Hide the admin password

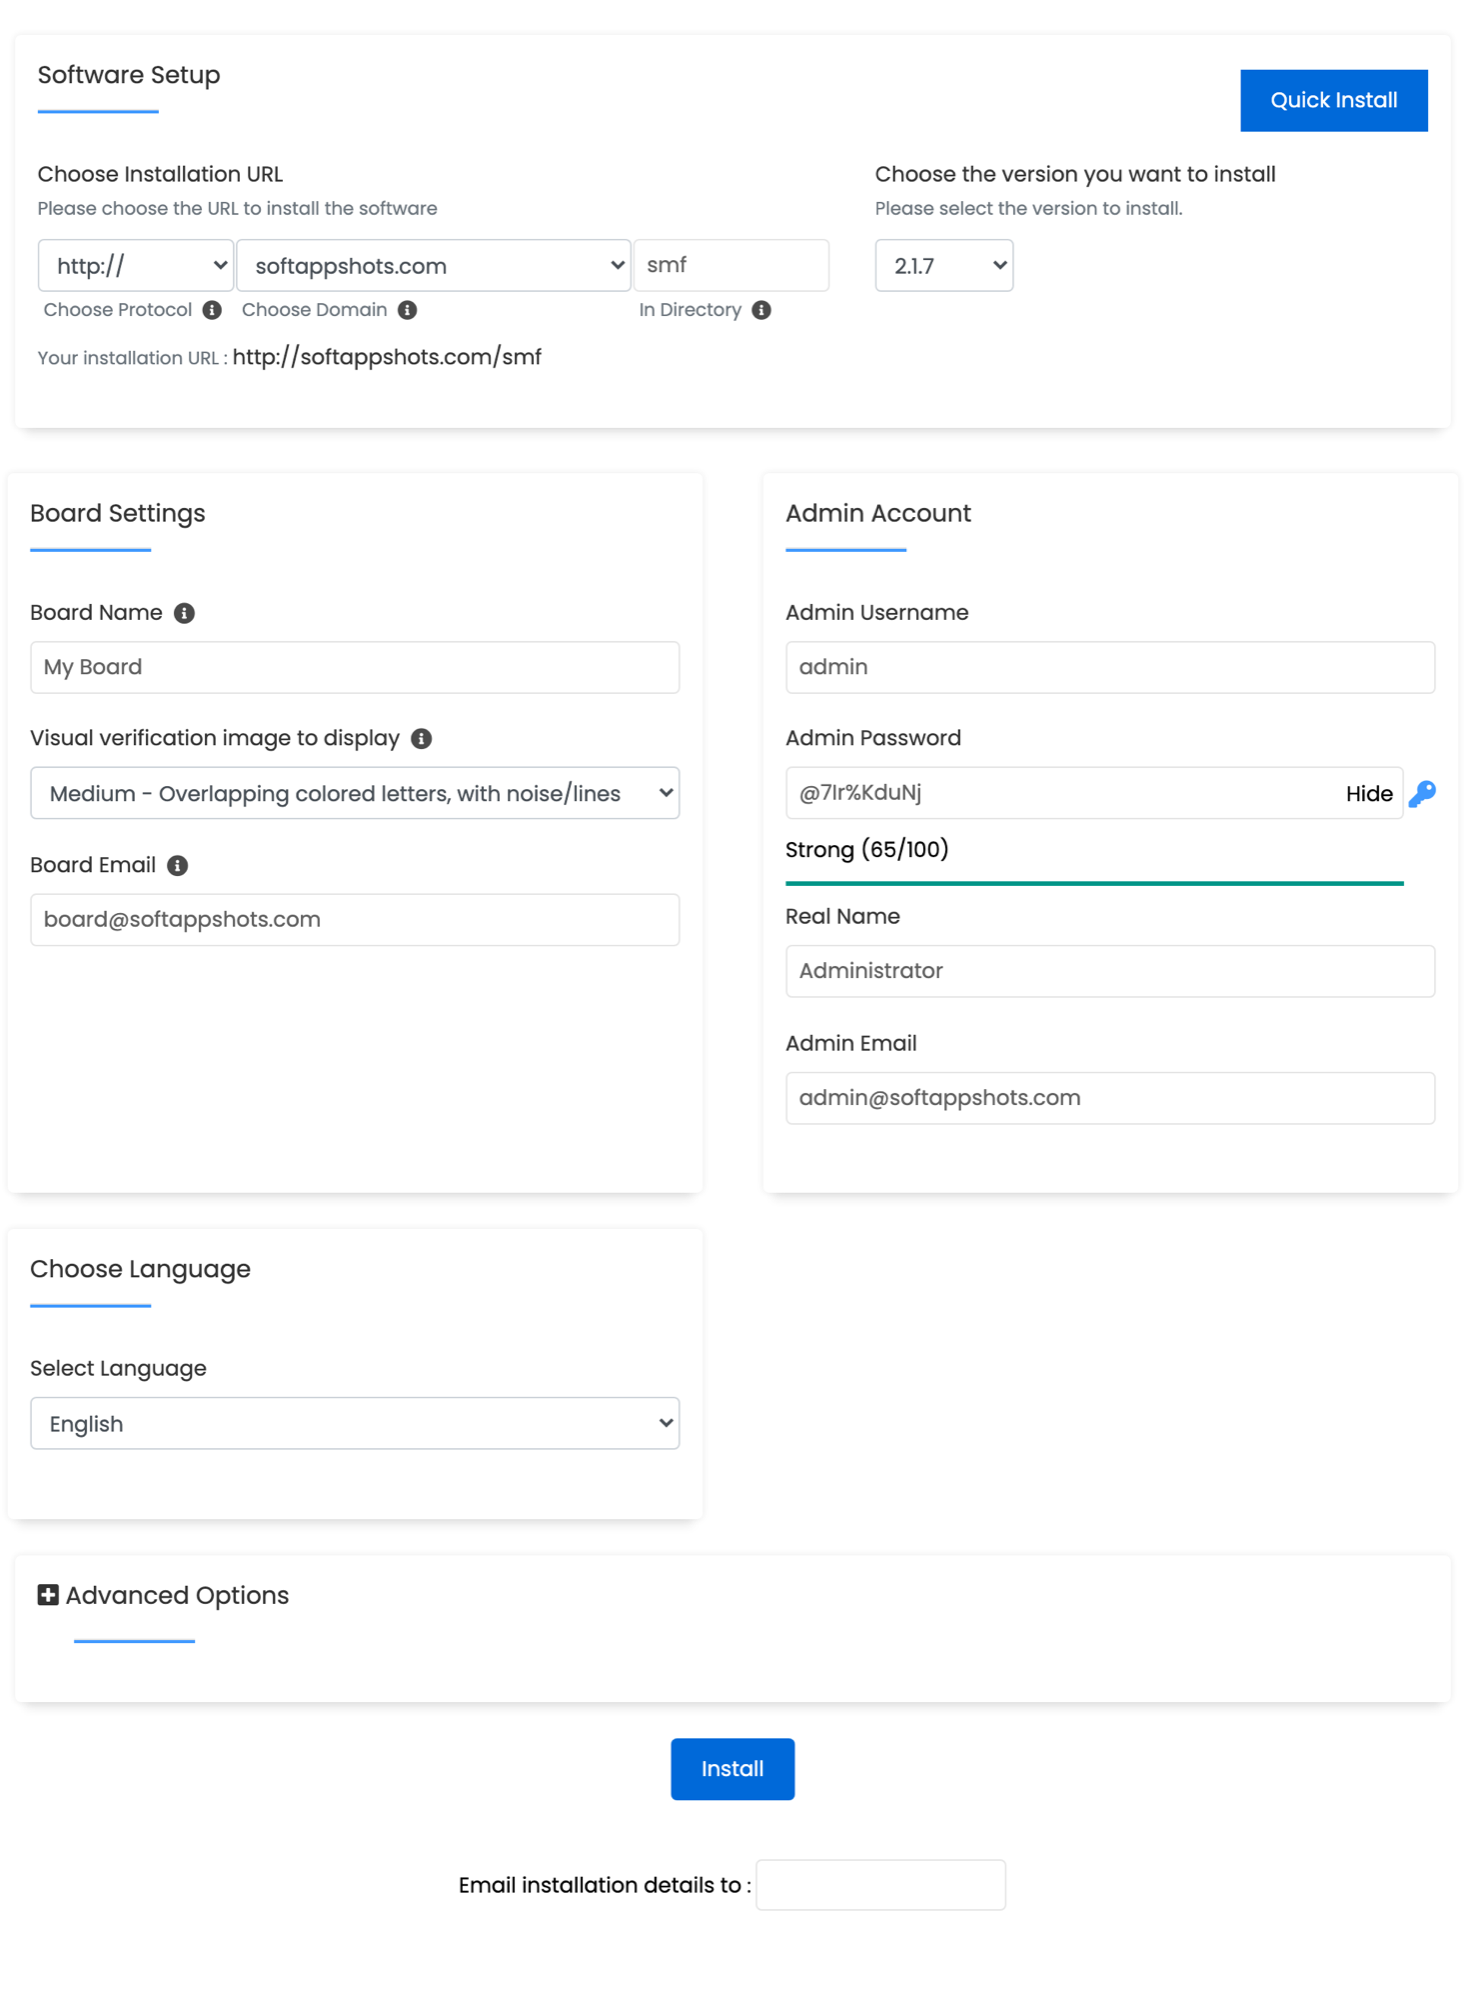[x=1369, y=793]
